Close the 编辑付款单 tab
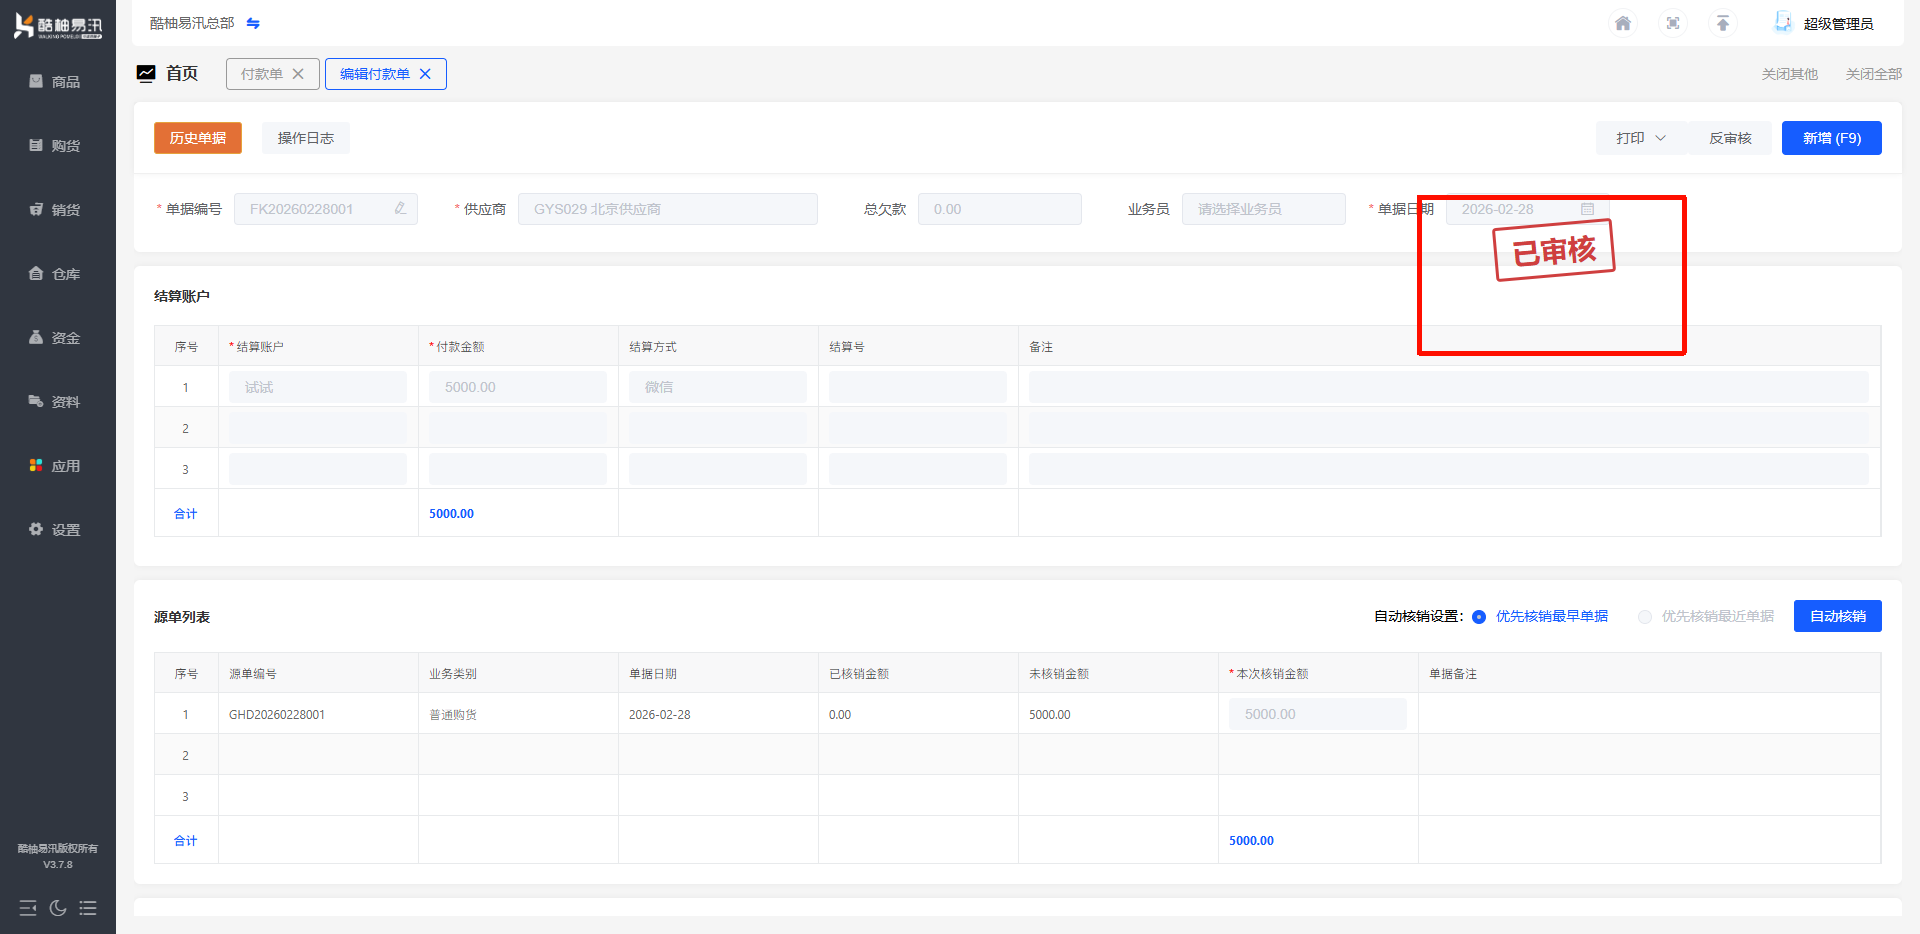Image resolution: width=1920 pixels, height=934 pixels. [x=425, y=74]
